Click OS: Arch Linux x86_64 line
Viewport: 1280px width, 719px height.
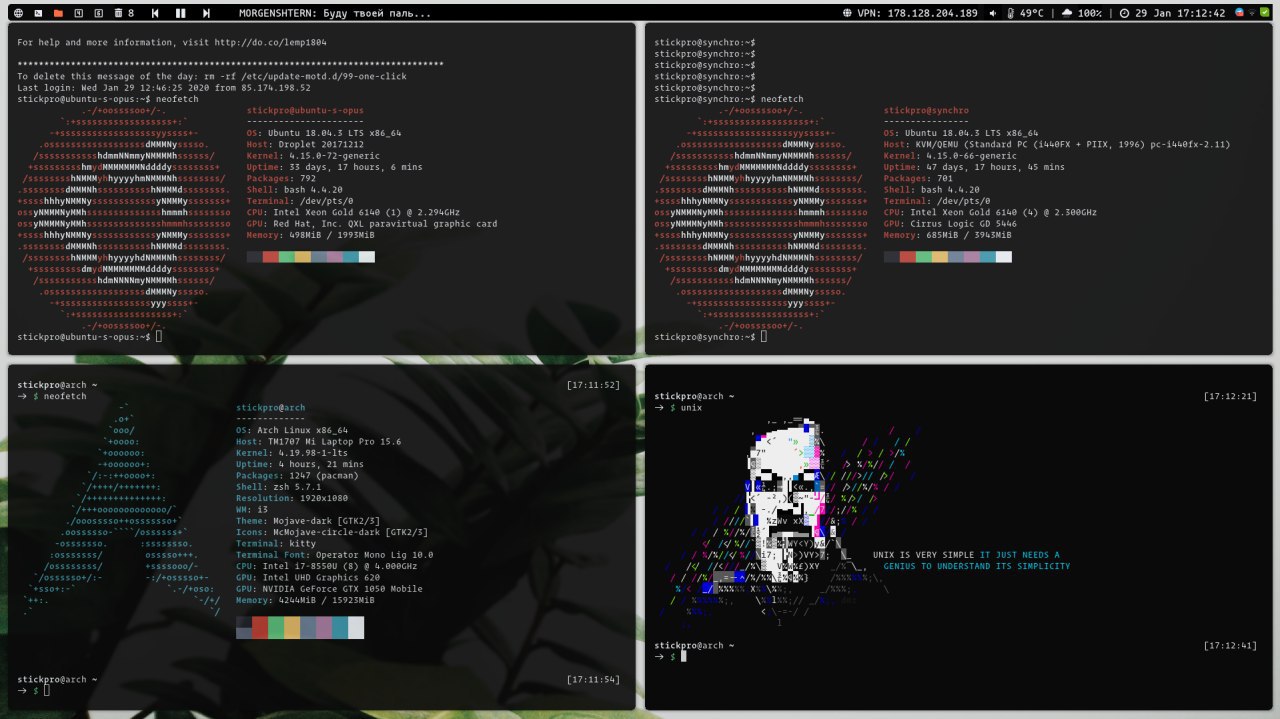point(292,430)
